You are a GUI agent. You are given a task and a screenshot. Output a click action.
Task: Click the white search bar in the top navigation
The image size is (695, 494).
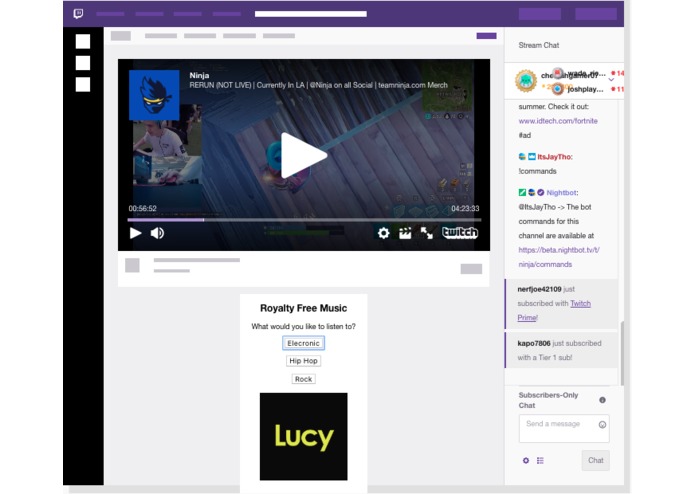(x=311, y=14)
